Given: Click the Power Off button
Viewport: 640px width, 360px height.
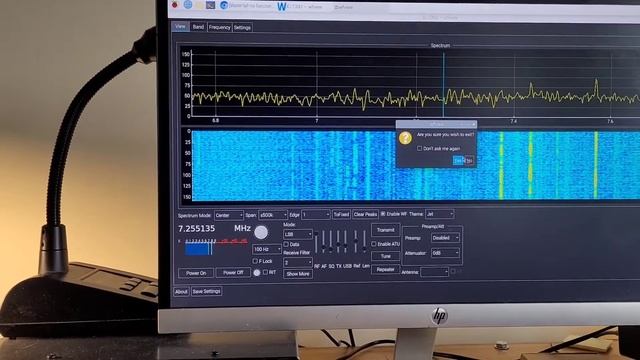Looking at the screenshot, I should [233, 272].
